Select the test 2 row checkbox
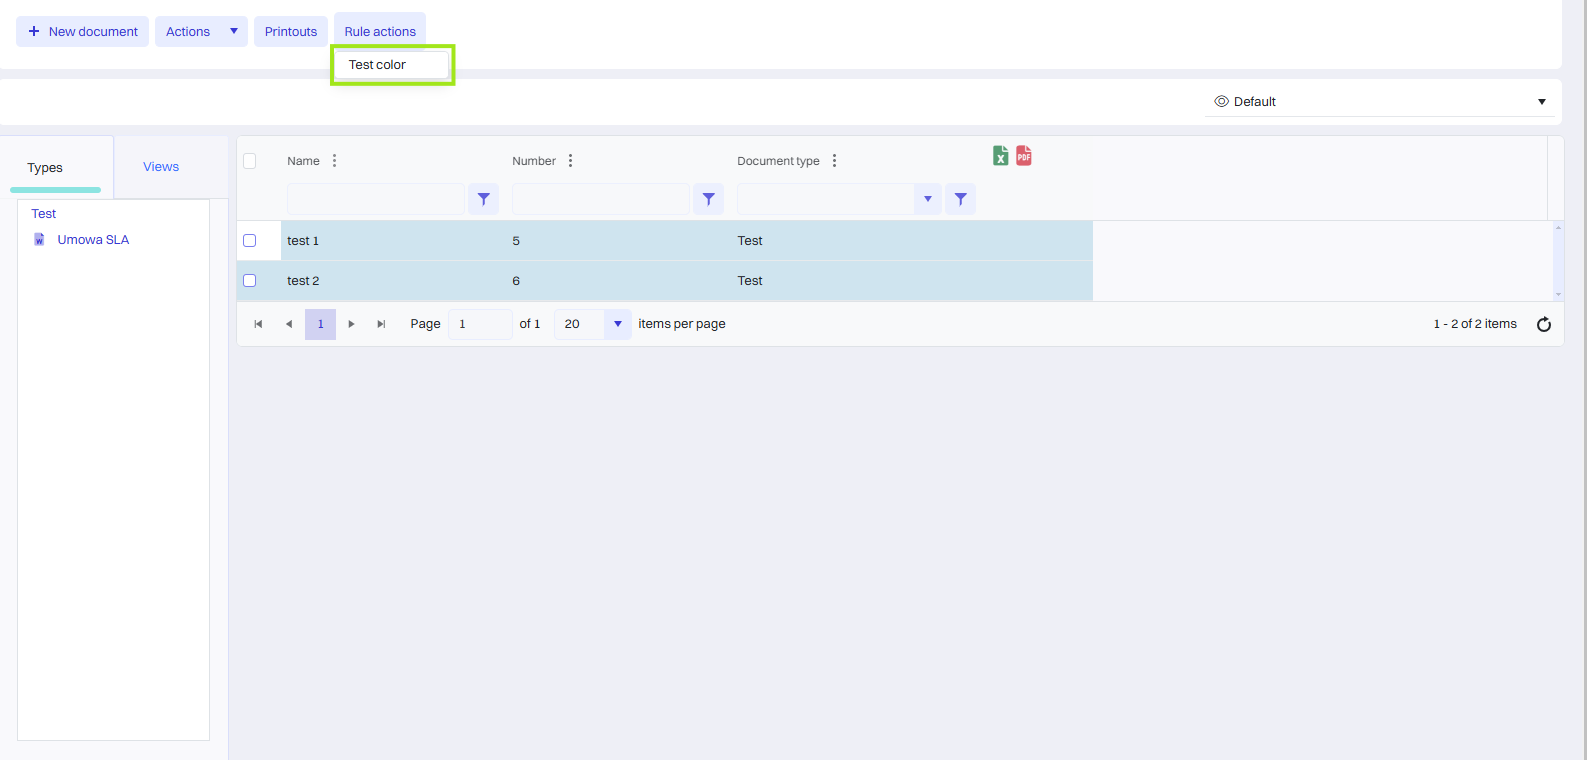The width and height of the screenshot is (1587, 760). point(250,281)
